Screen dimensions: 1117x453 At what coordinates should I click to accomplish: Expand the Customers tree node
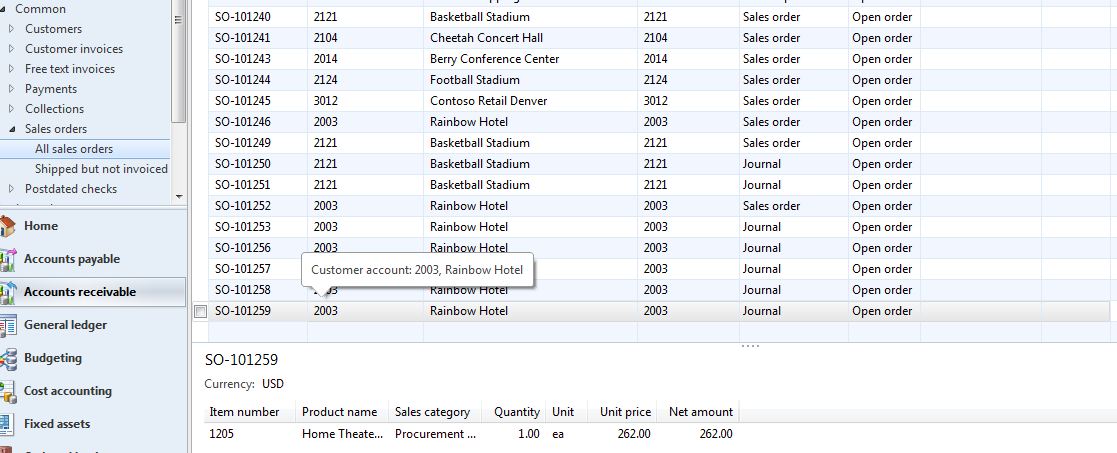tap(12, 29)
